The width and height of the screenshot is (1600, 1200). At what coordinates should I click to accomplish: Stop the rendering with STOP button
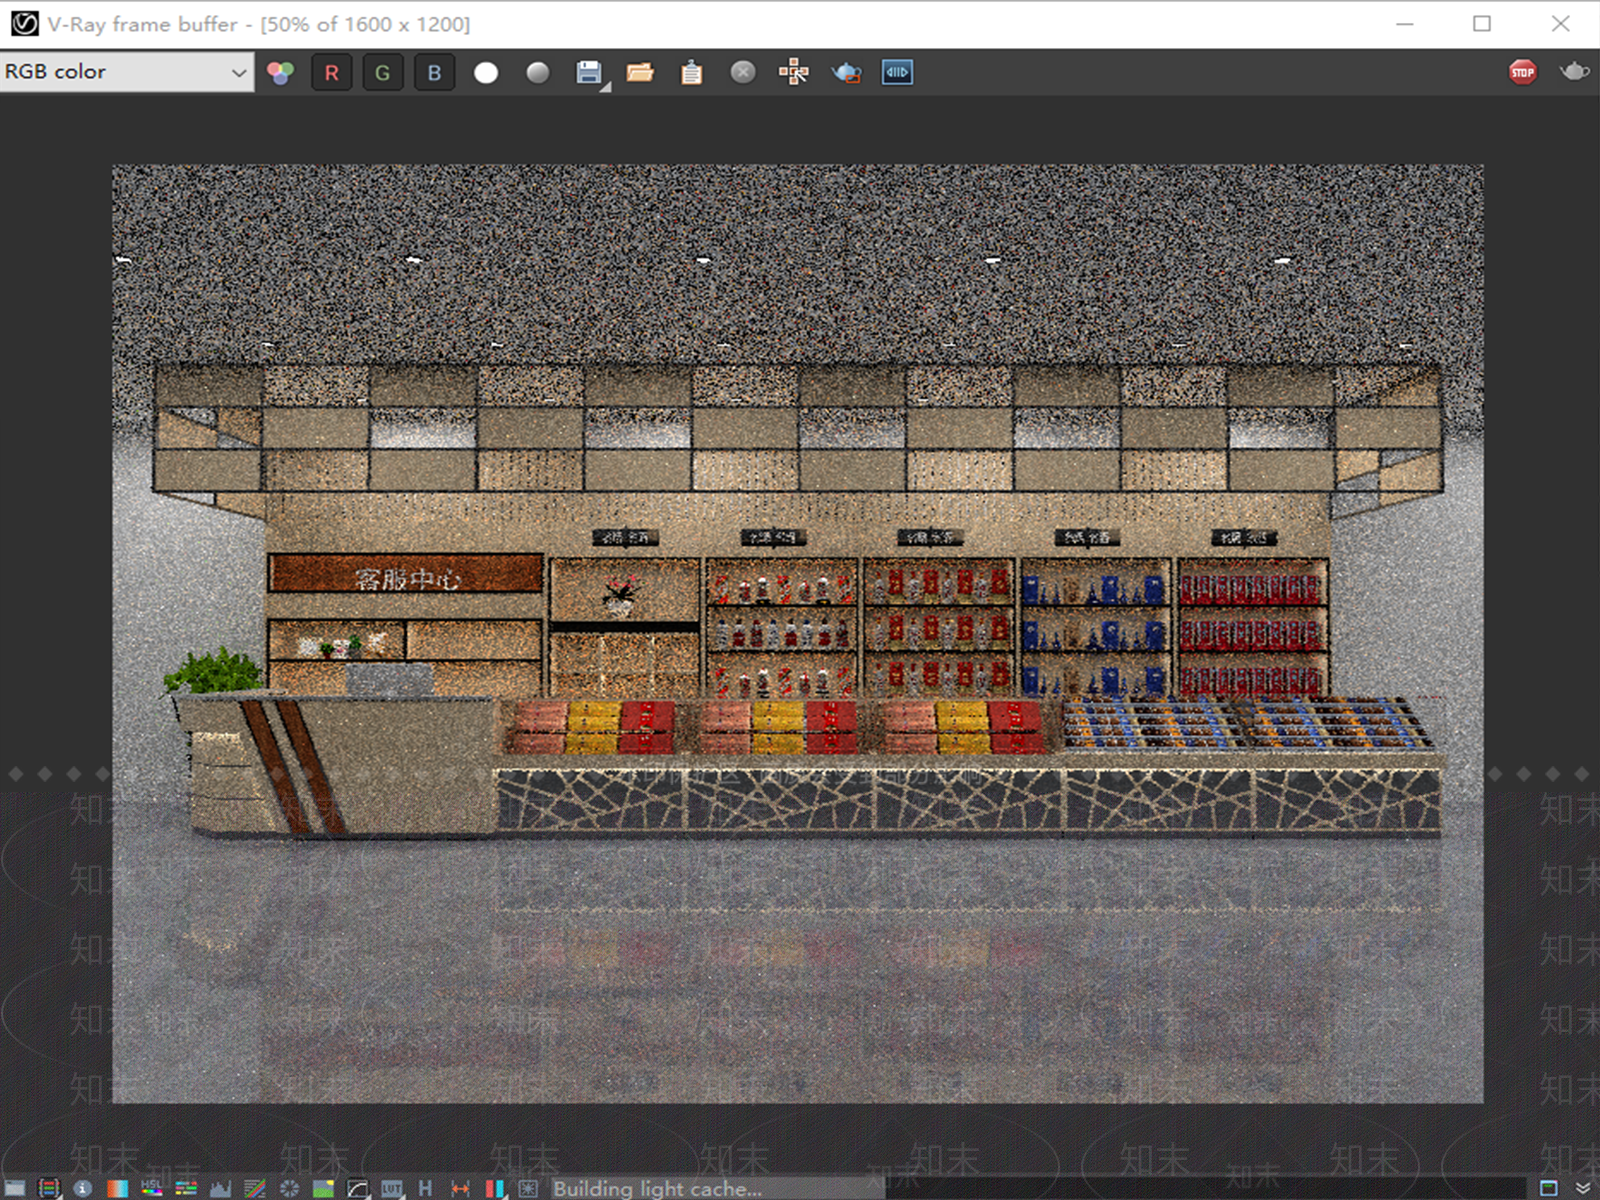(x=1523, y=72)
